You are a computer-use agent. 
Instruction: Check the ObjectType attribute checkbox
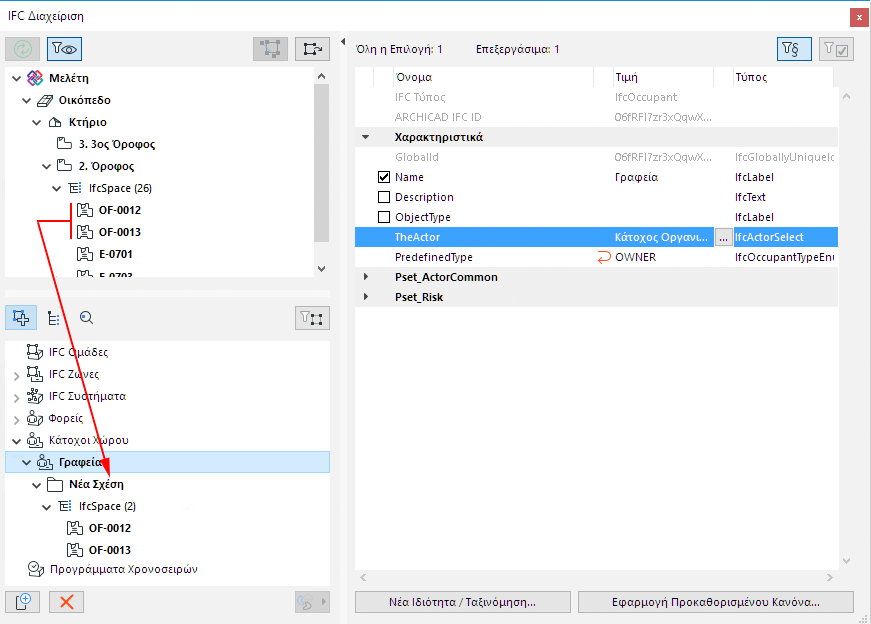pyautogui.click(x=384, y=217)
